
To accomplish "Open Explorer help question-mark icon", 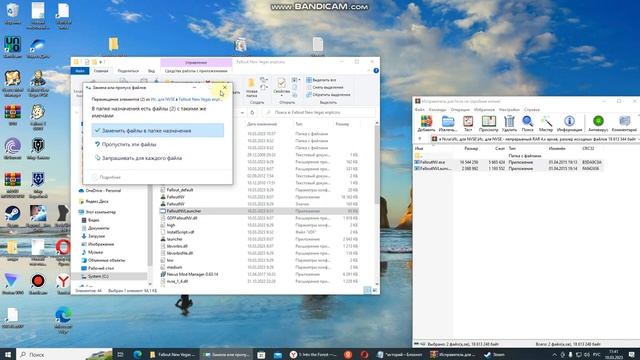I will [x=376, y=71].
